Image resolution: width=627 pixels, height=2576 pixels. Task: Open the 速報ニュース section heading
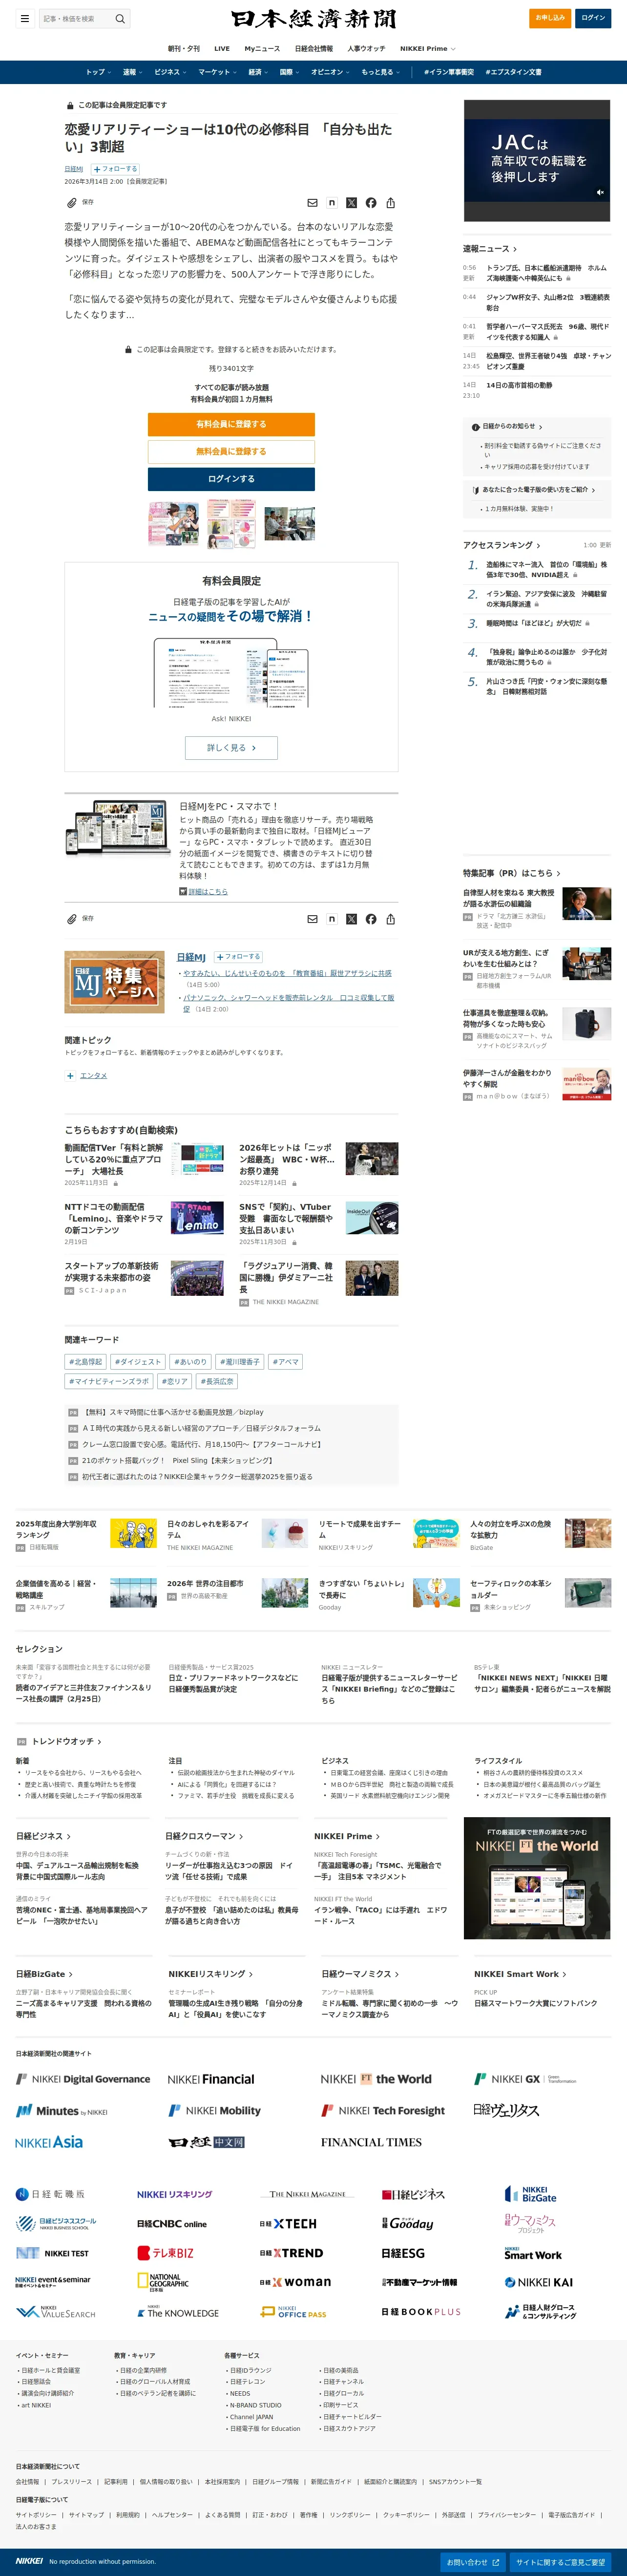pos(490,249)
